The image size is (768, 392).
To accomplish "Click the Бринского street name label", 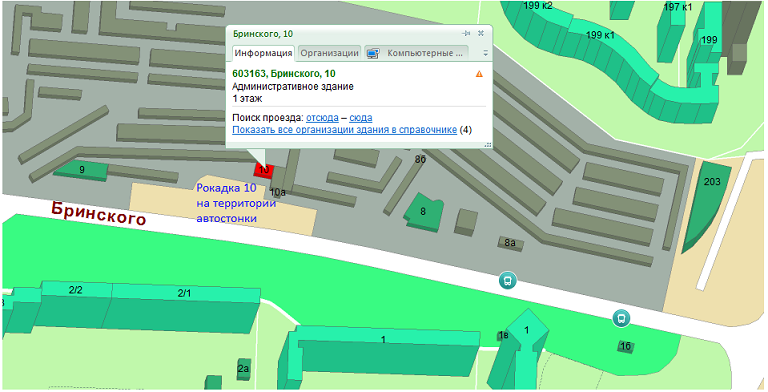I will (98, 213).
